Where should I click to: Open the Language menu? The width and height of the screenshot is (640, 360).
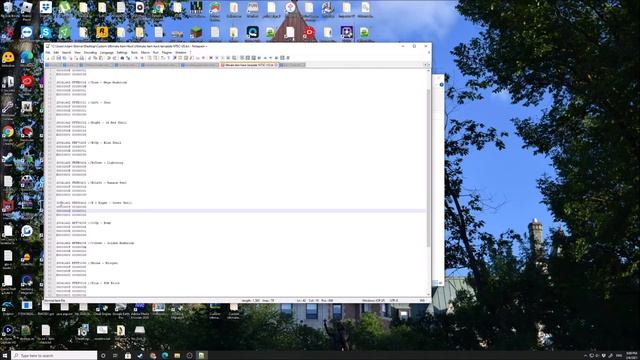107,53
